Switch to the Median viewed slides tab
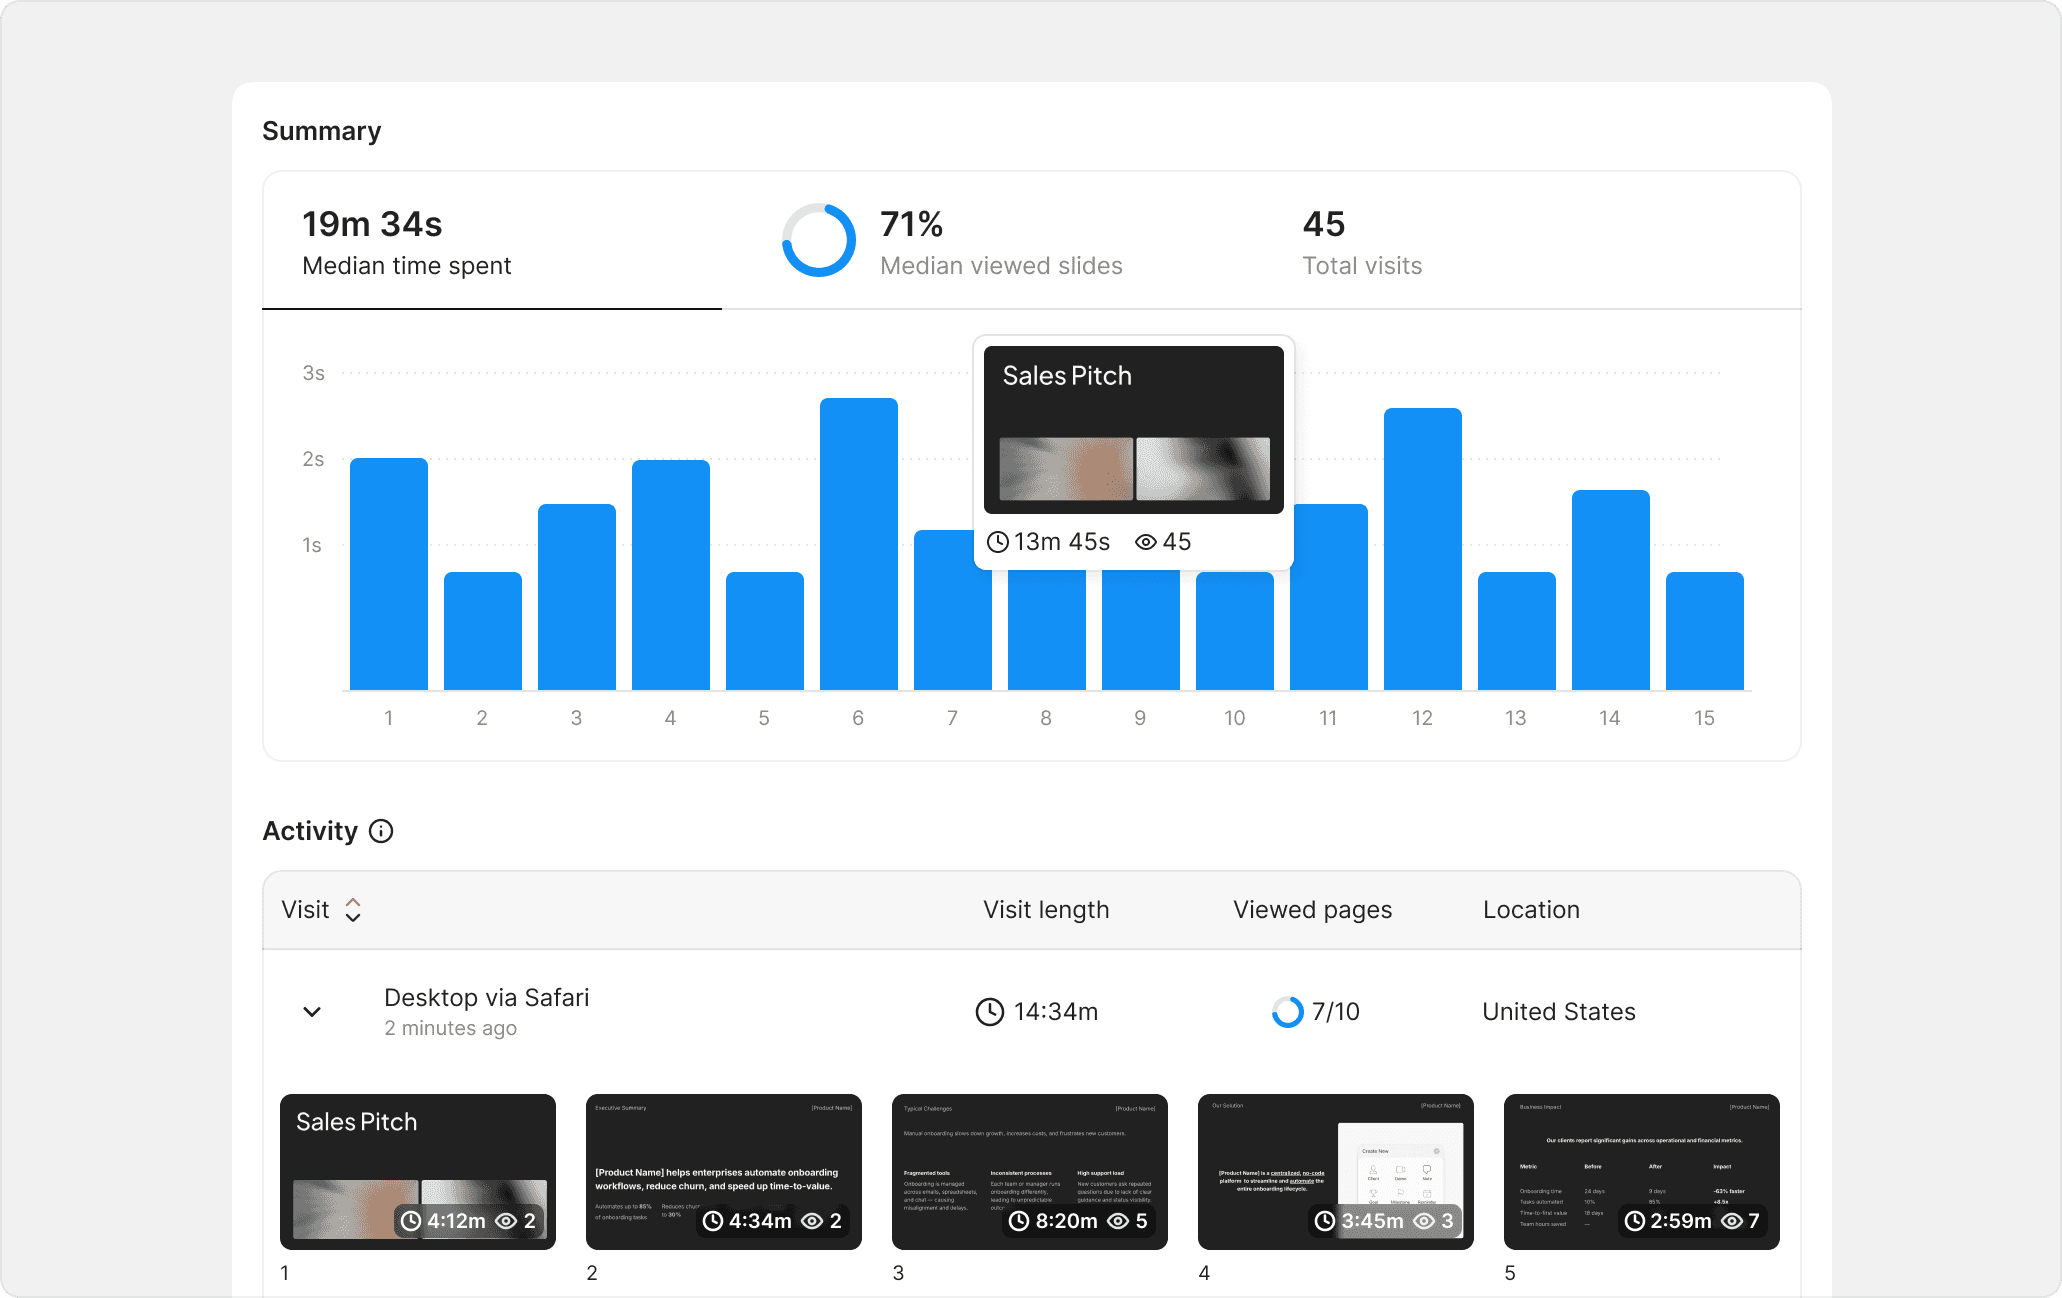The image size is (2062, 1298). pos(952,241)
